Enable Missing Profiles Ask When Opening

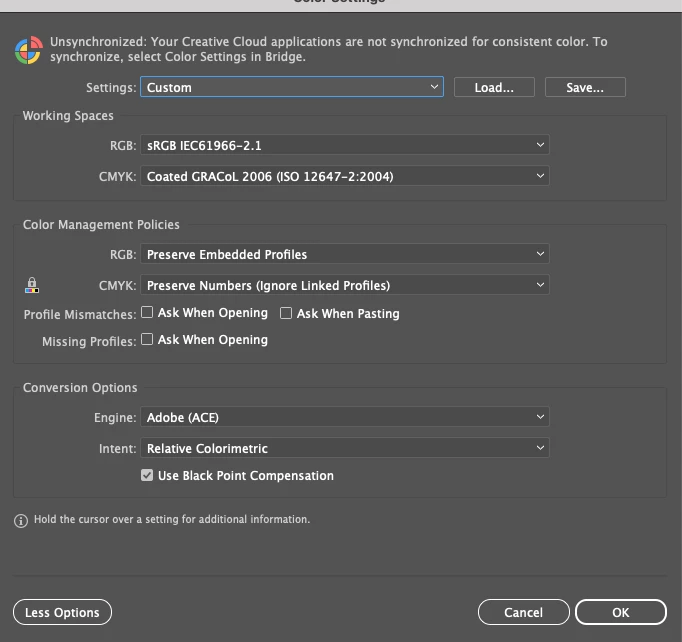[x=147, y=339]
